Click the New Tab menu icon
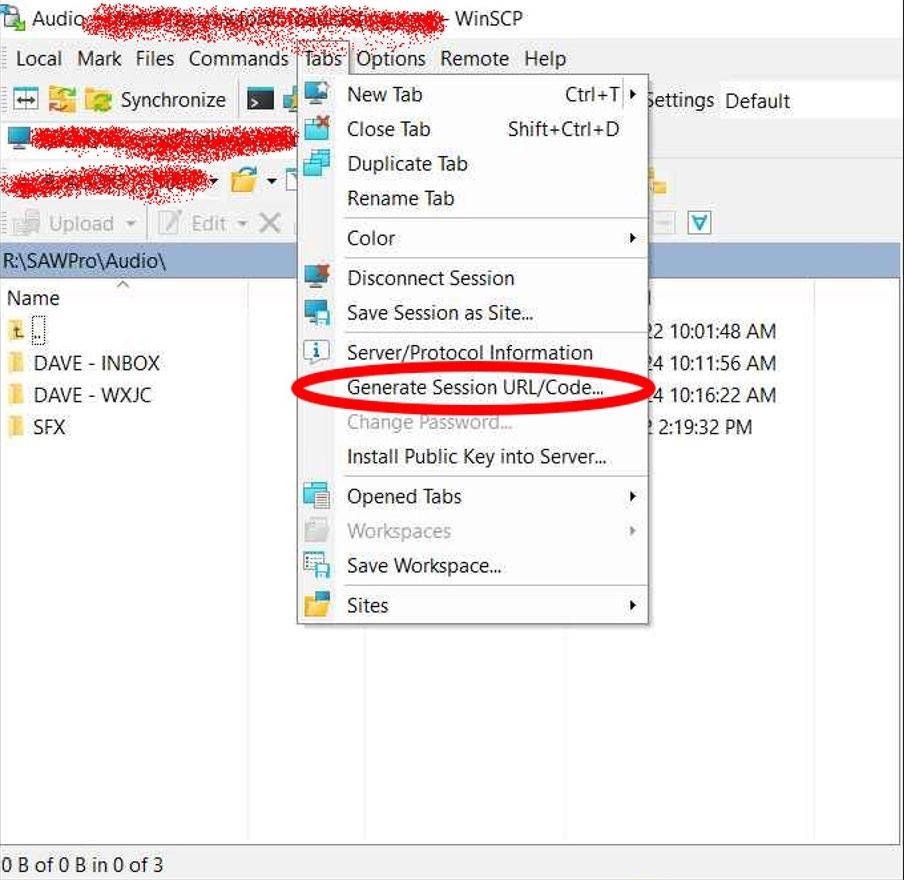This screenshot has height=880, width=904. coord(317,93)
